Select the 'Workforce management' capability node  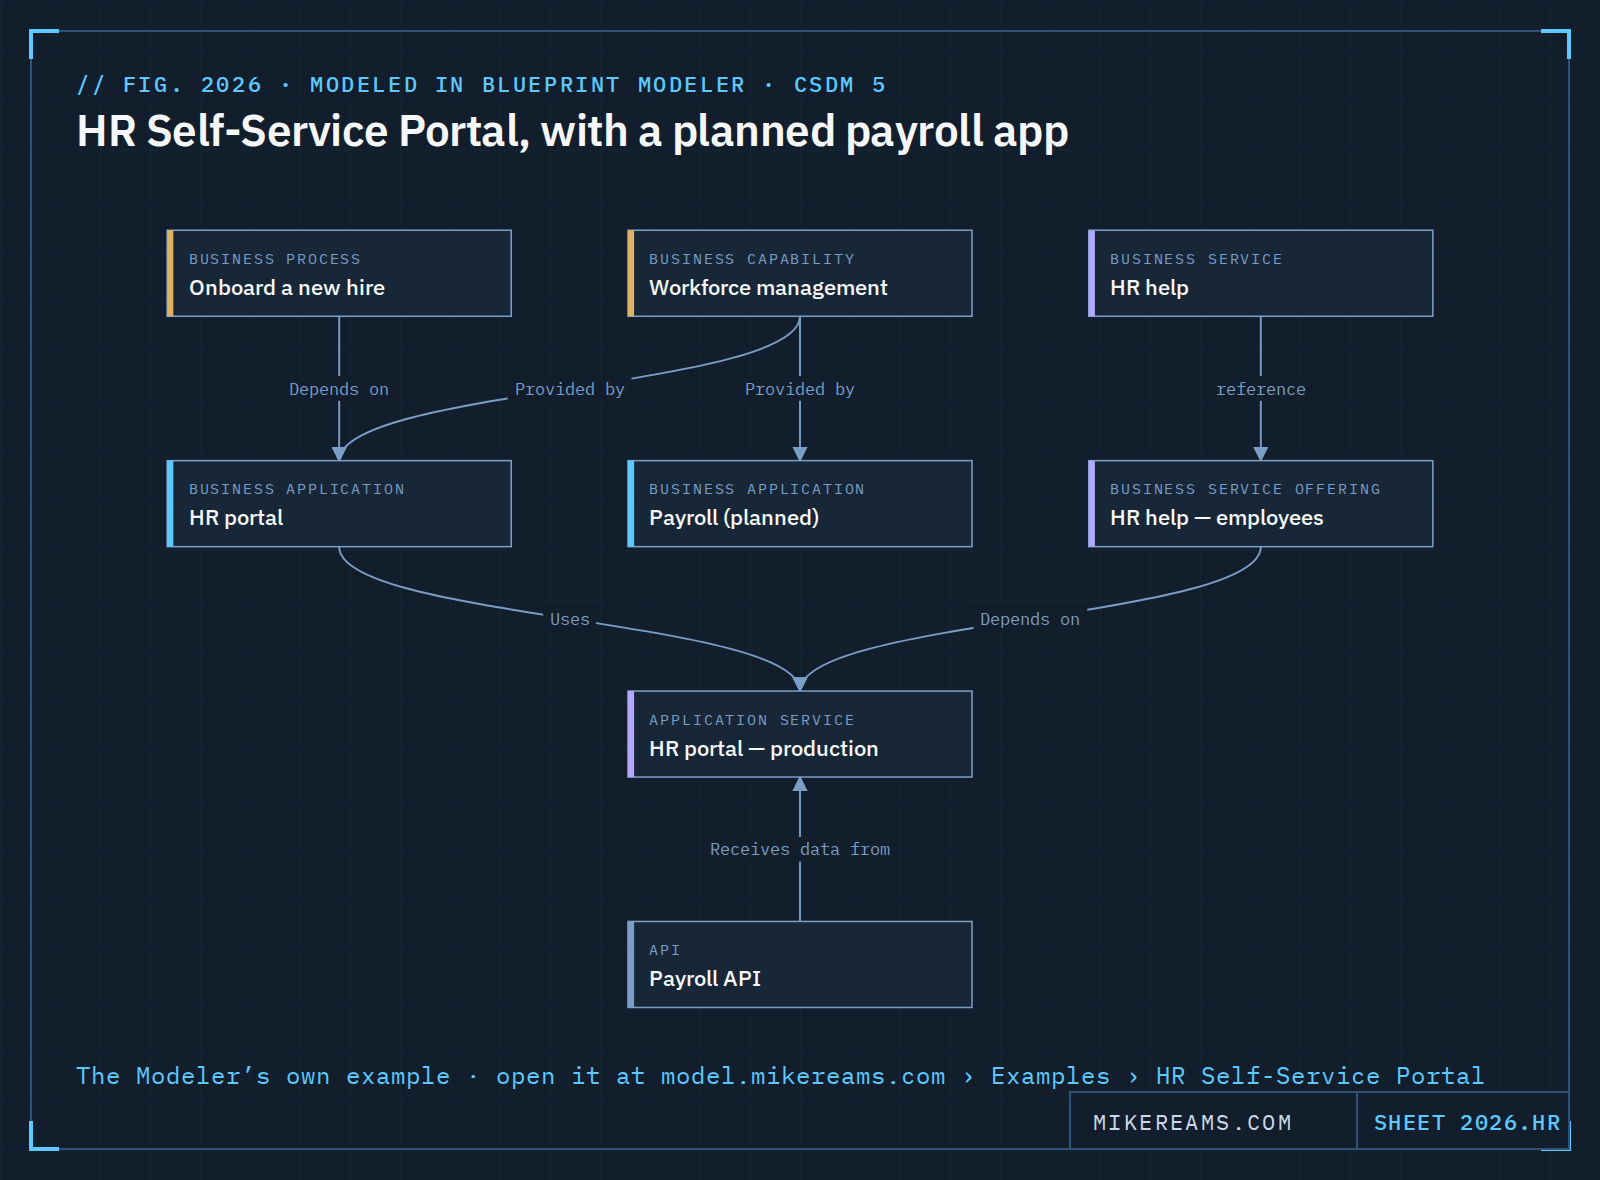(x=800, y=273)
